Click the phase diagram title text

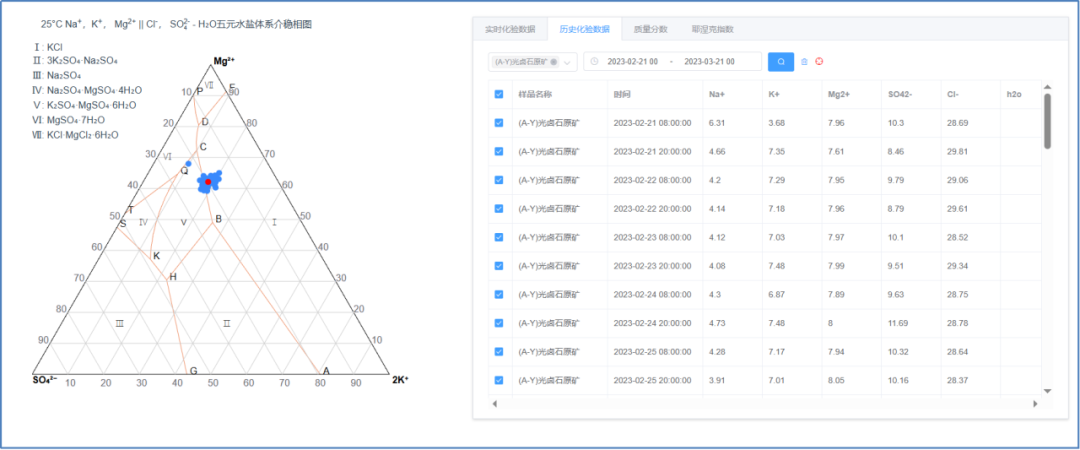click(x=176, y=24)
